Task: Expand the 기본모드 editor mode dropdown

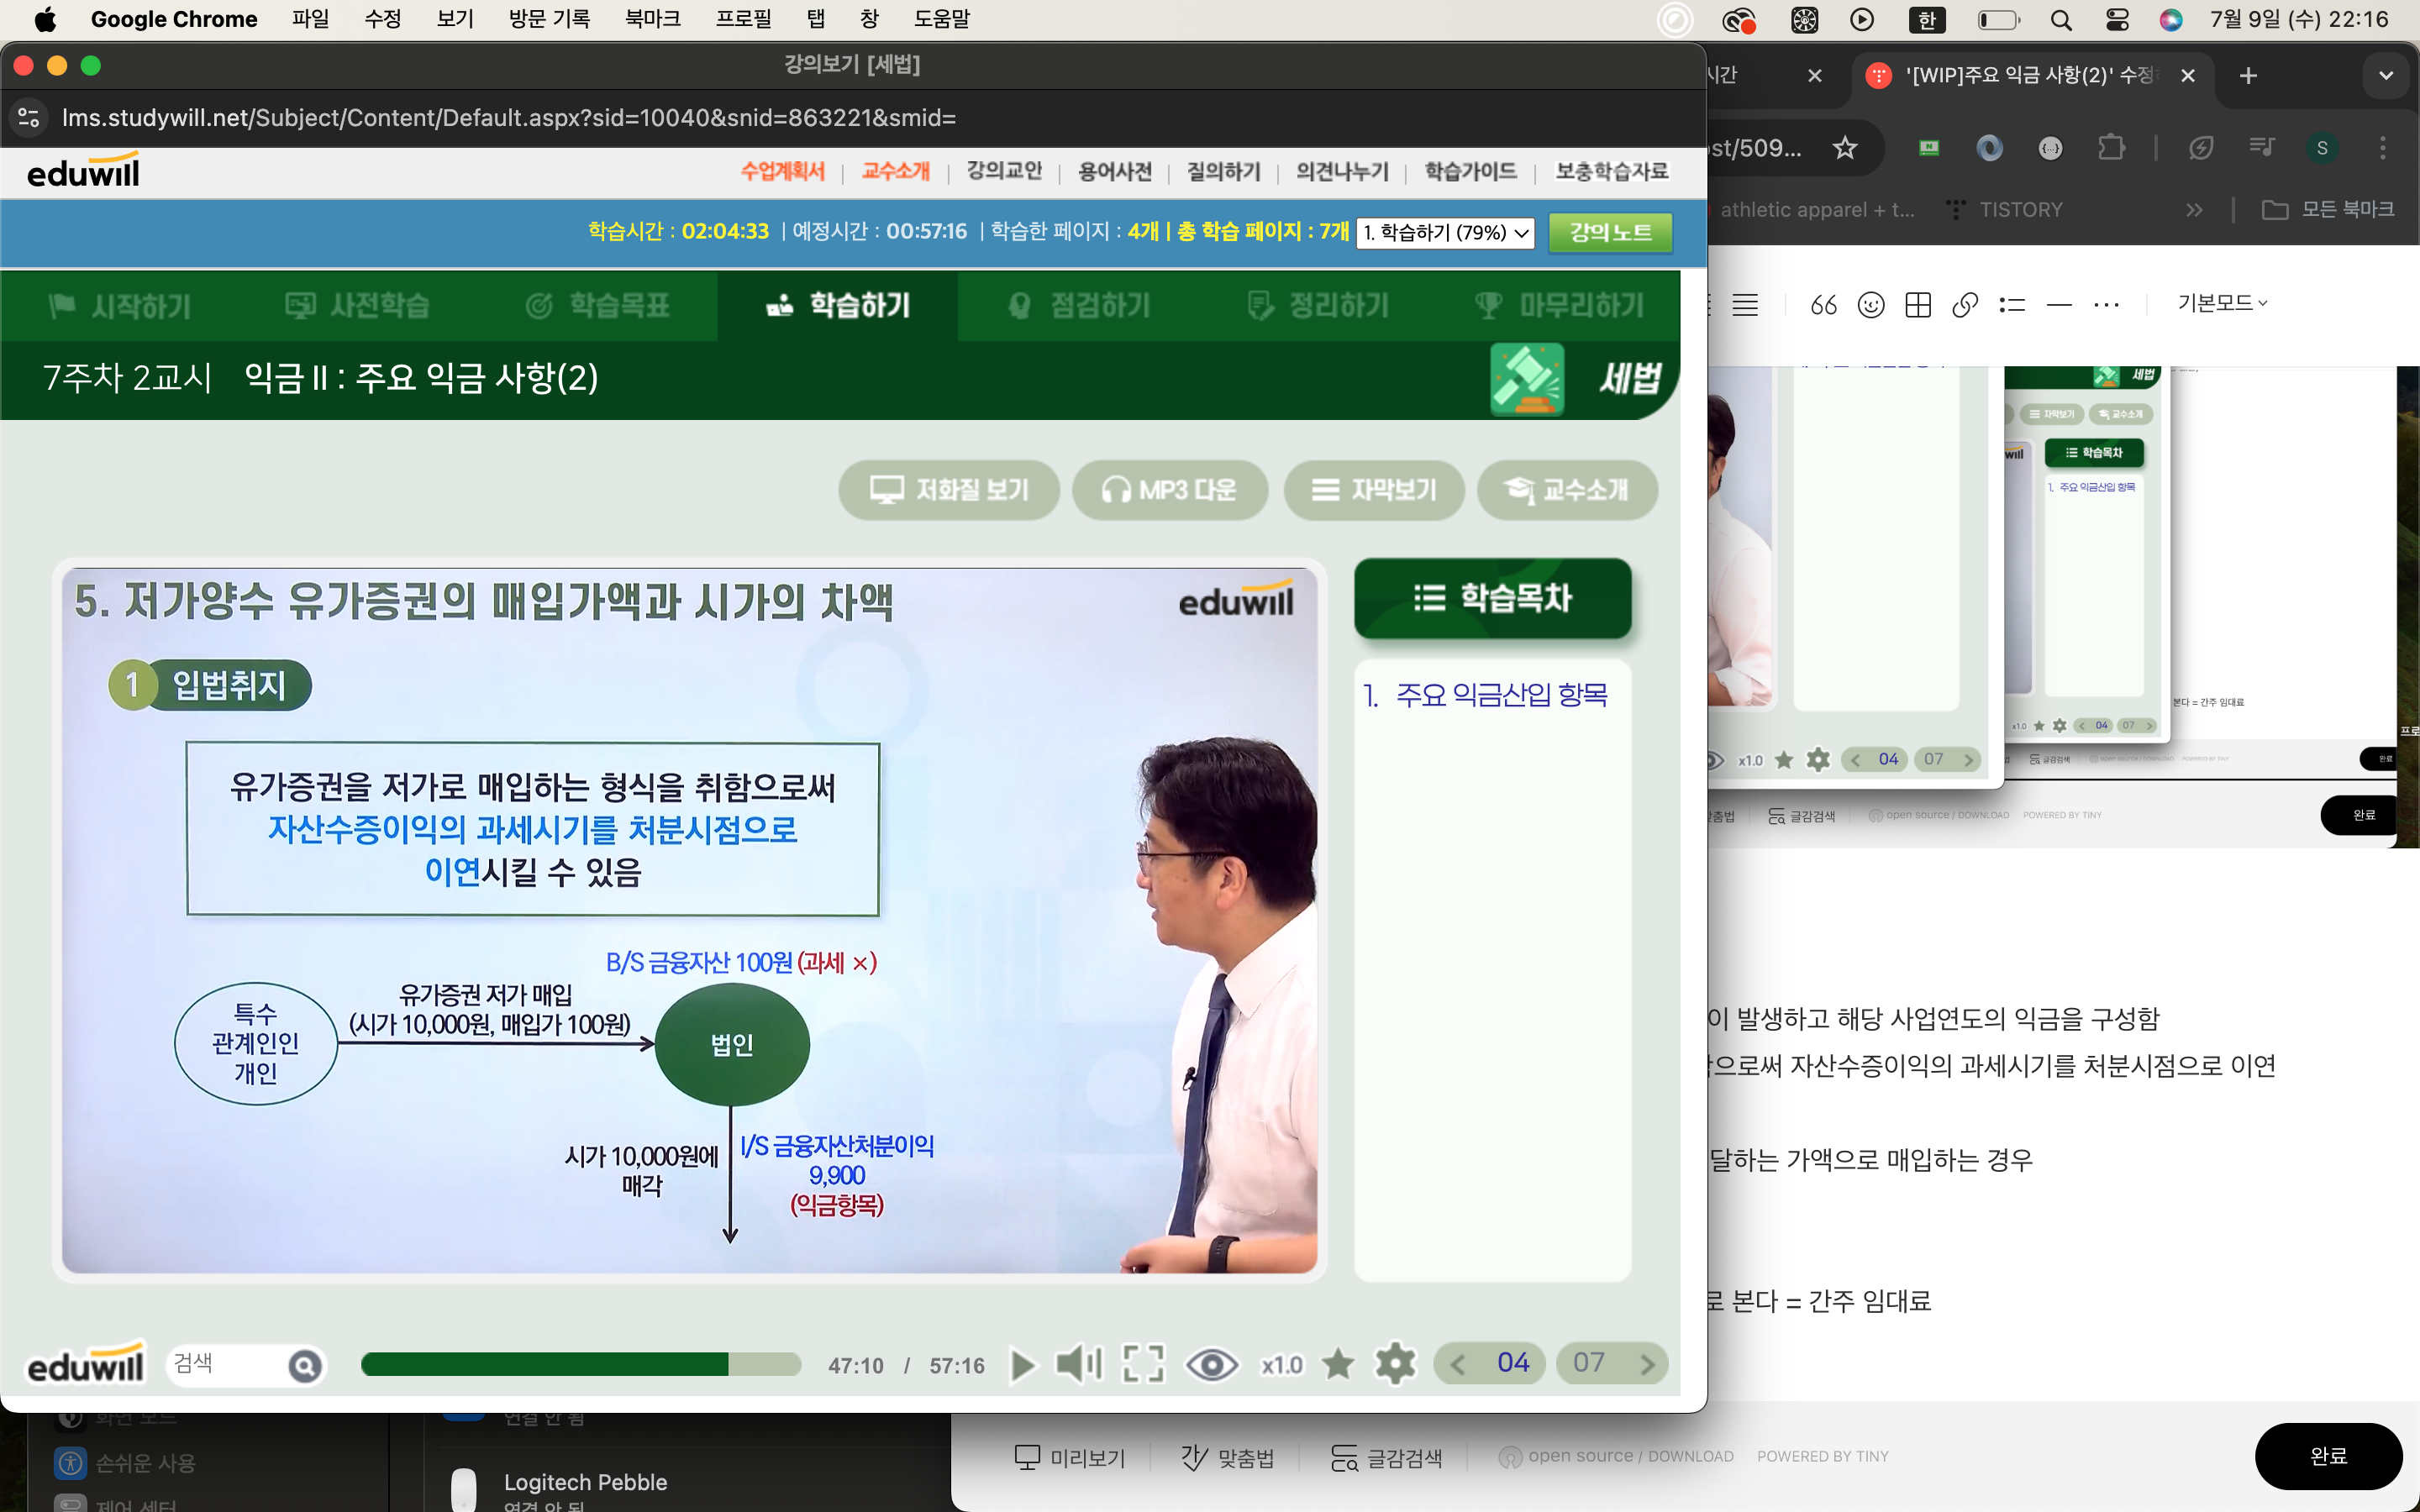Action: [x=2222, y=303]
